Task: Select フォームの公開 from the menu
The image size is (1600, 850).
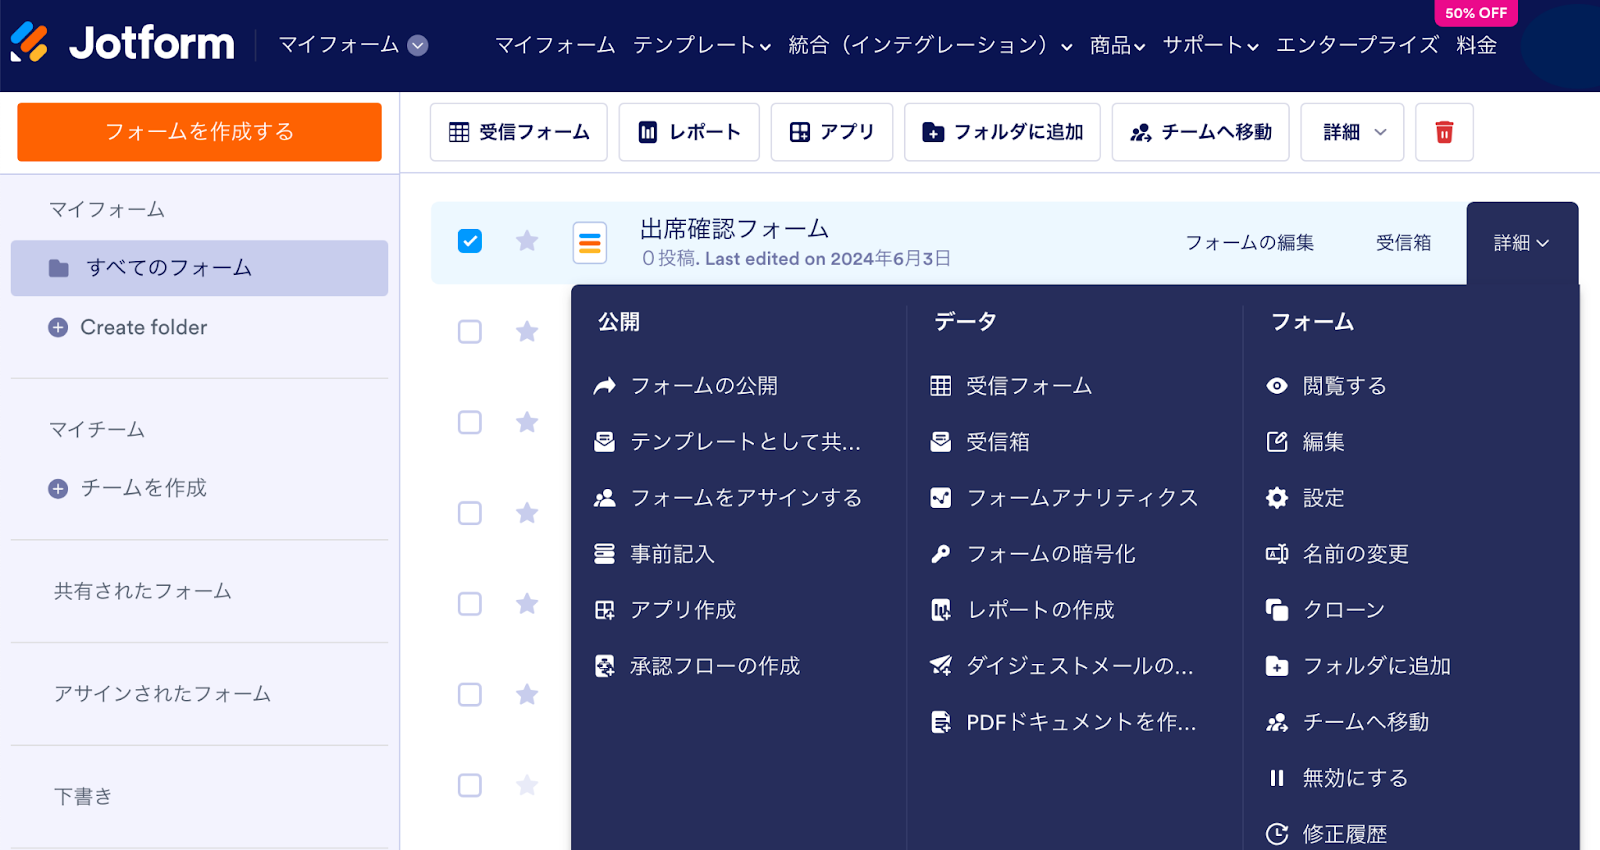Action: click(x=704, y=386)
